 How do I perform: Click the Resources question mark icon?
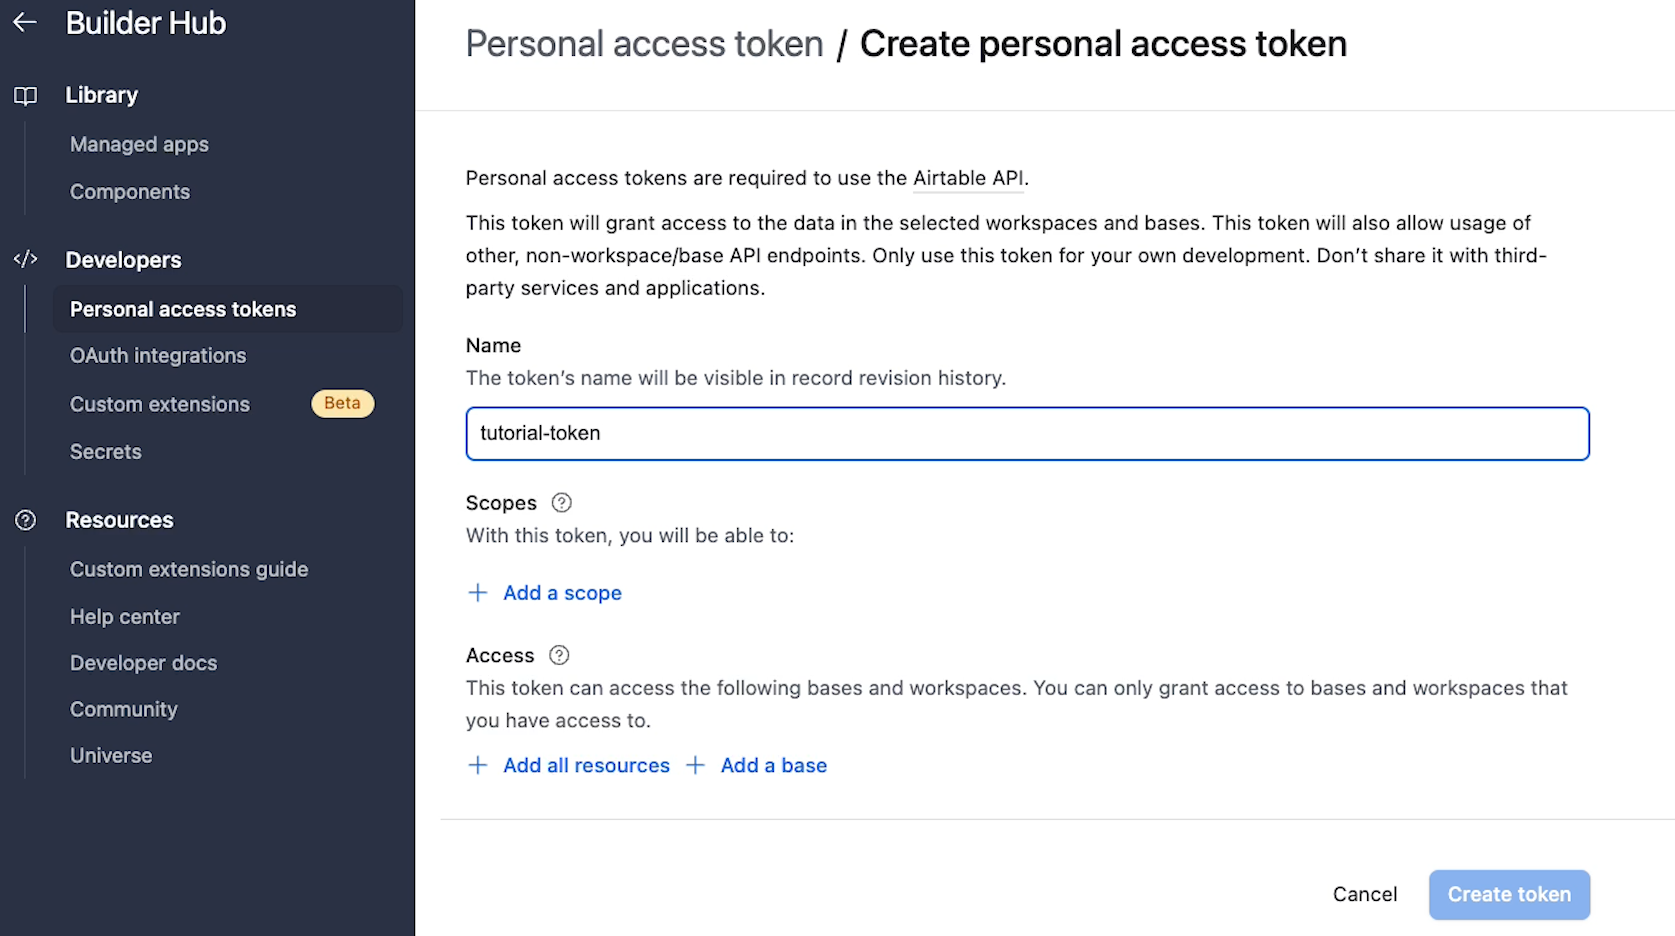click(25, 520)
